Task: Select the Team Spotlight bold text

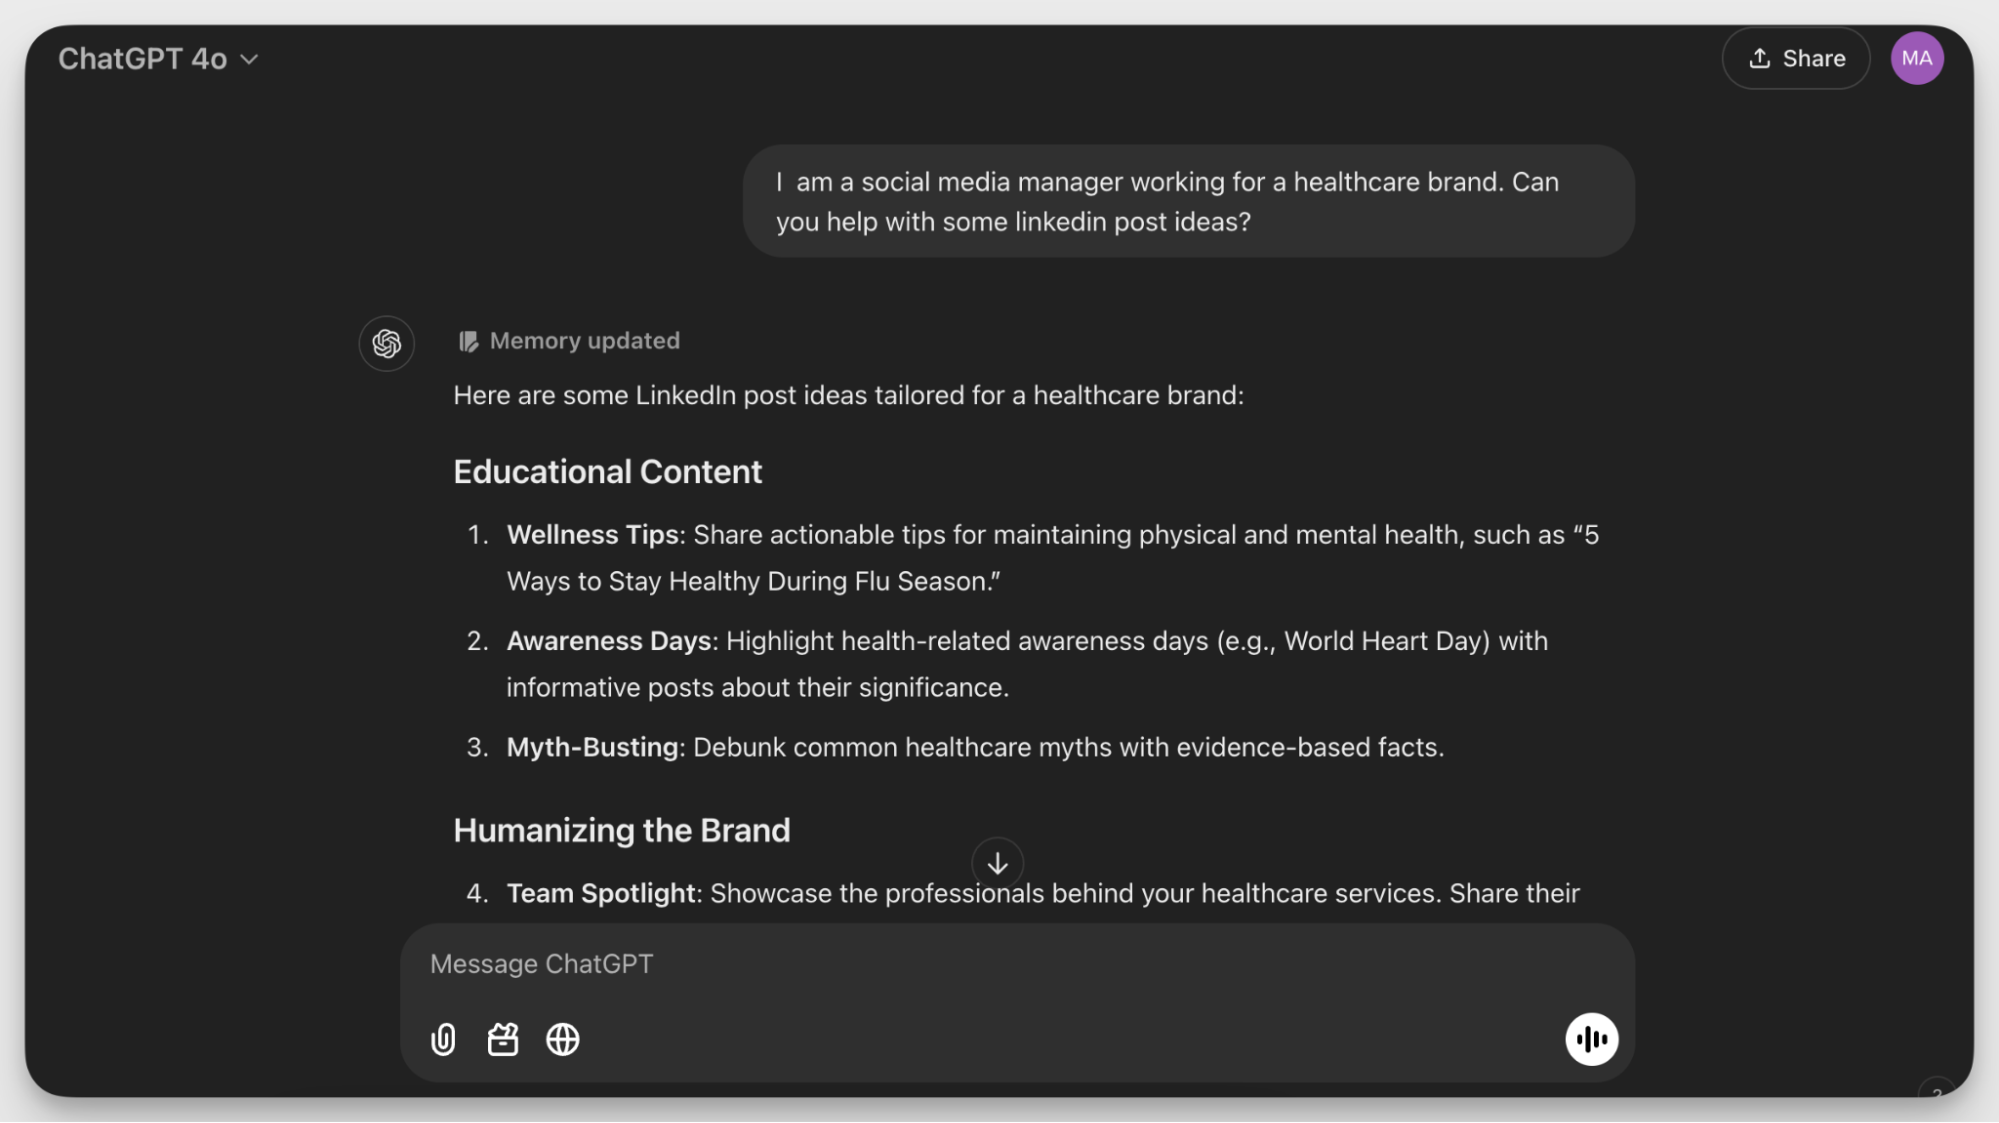Action: 601,894
